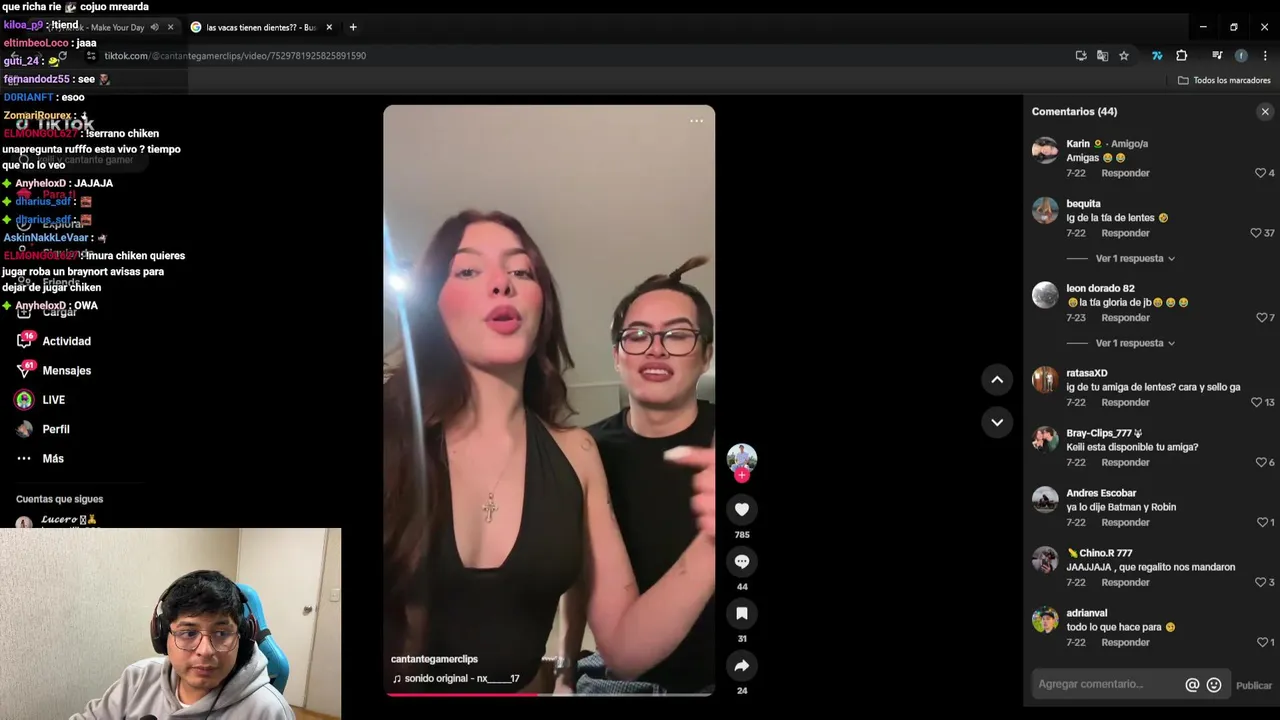The width and height of the screenshot is (1280, 720).
Task: Open 'Todos los marcadores' bookmarks folder
Action: [x=1224, y=80]
